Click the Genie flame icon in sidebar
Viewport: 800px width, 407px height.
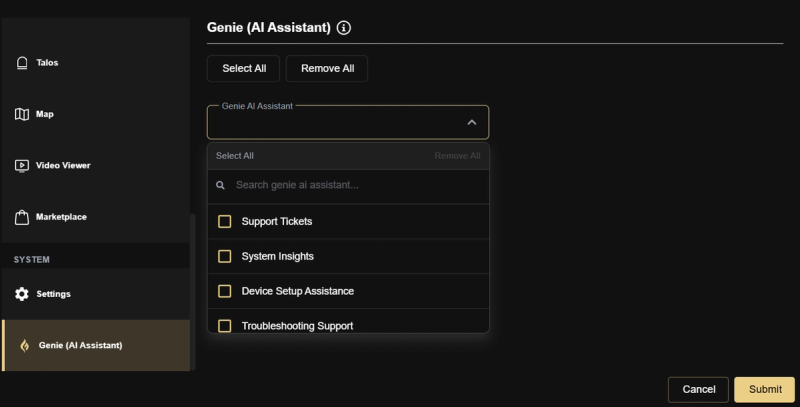24,346
